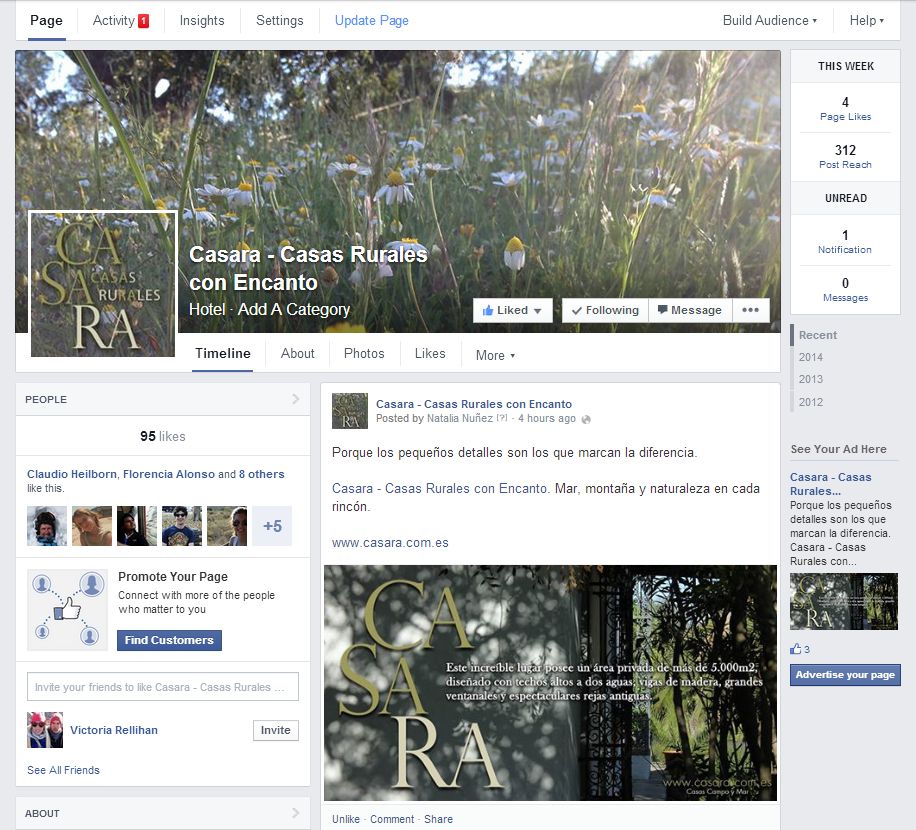
Task: Click the three-dots more actions button
Action: pyautogui.click(x=750, y=310)
